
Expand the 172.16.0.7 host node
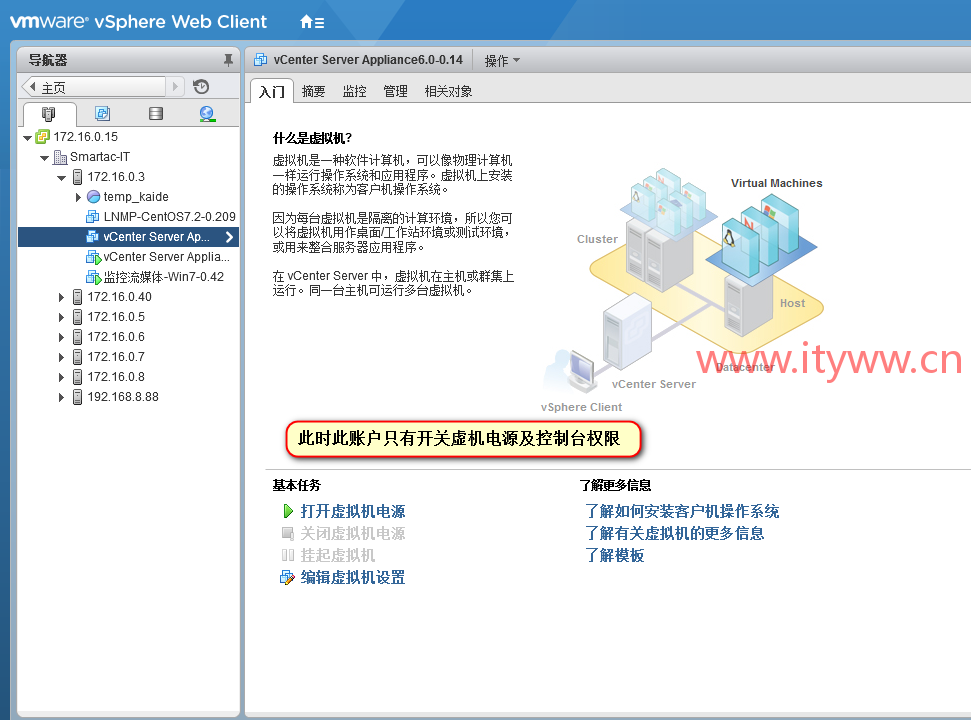[61, 357]
